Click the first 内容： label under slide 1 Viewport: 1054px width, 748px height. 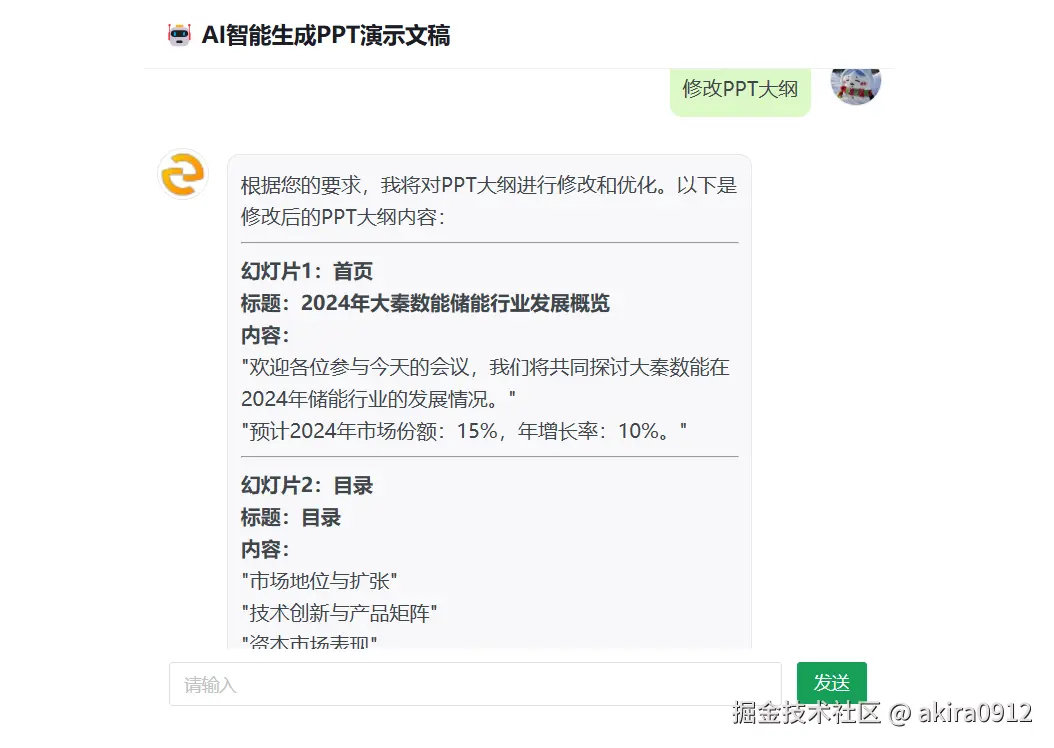pyautogui.click(x=265, y=335)
